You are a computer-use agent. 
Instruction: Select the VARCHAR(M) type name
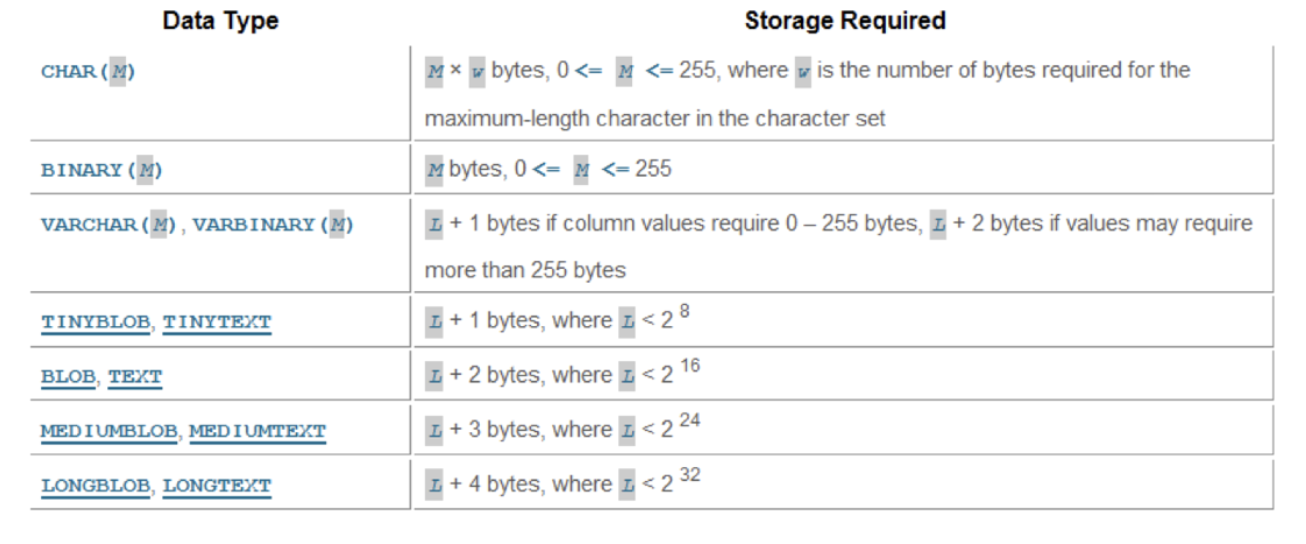coord(108,224)
